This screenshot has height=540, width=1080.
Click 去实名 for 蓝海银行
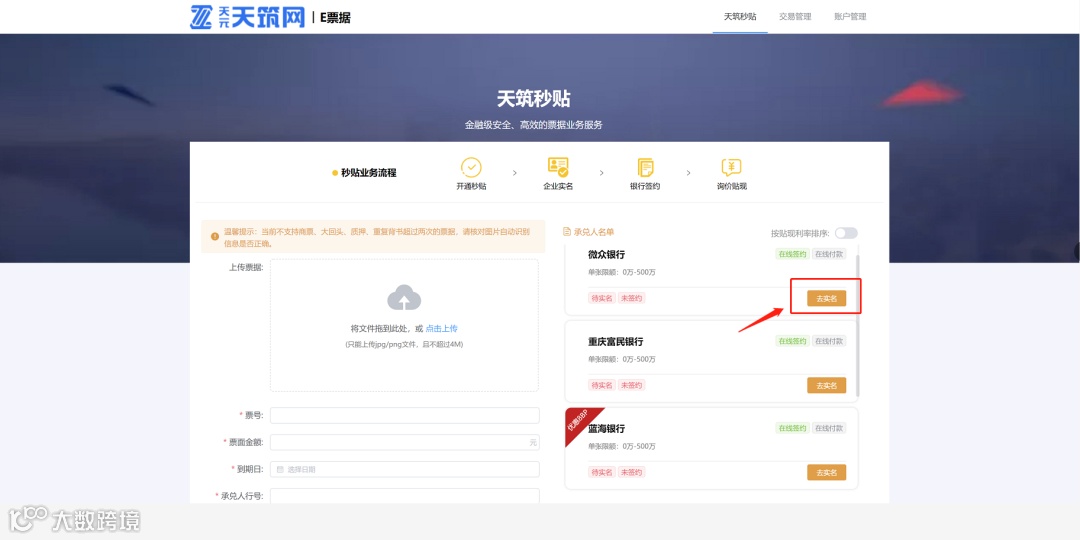tap(827, 472)
